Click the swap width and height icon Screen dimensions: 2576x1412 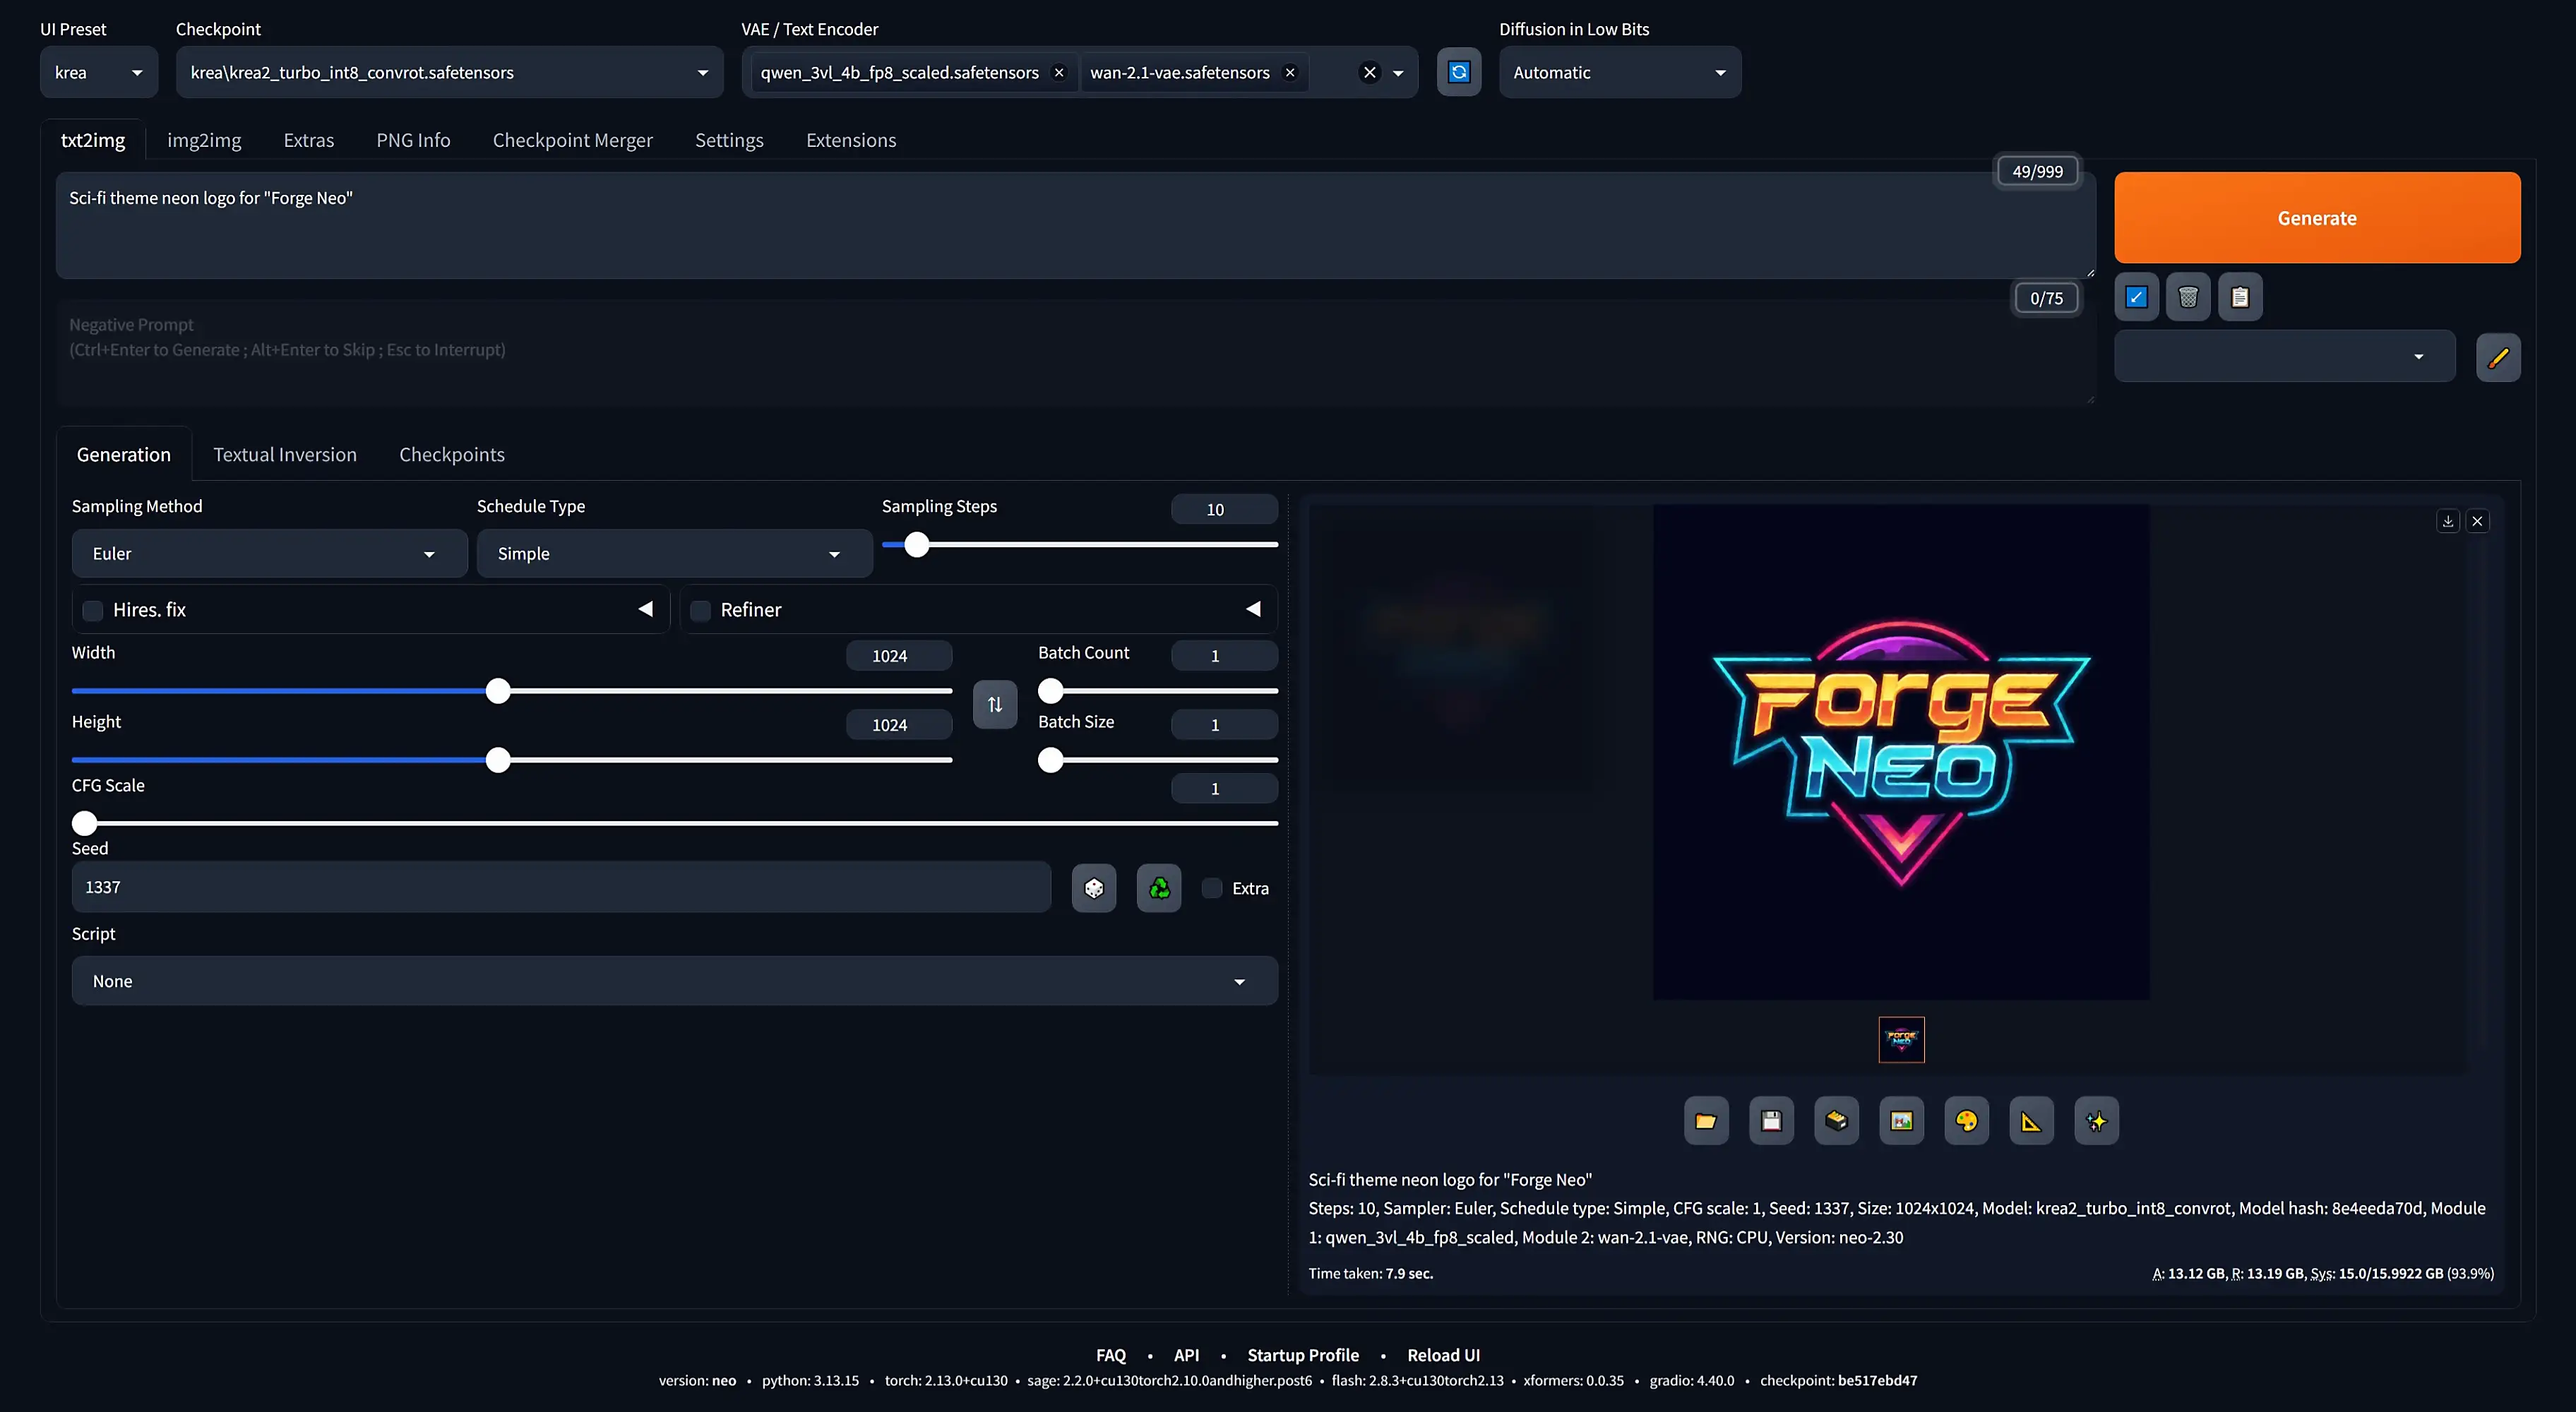point(995,705)
